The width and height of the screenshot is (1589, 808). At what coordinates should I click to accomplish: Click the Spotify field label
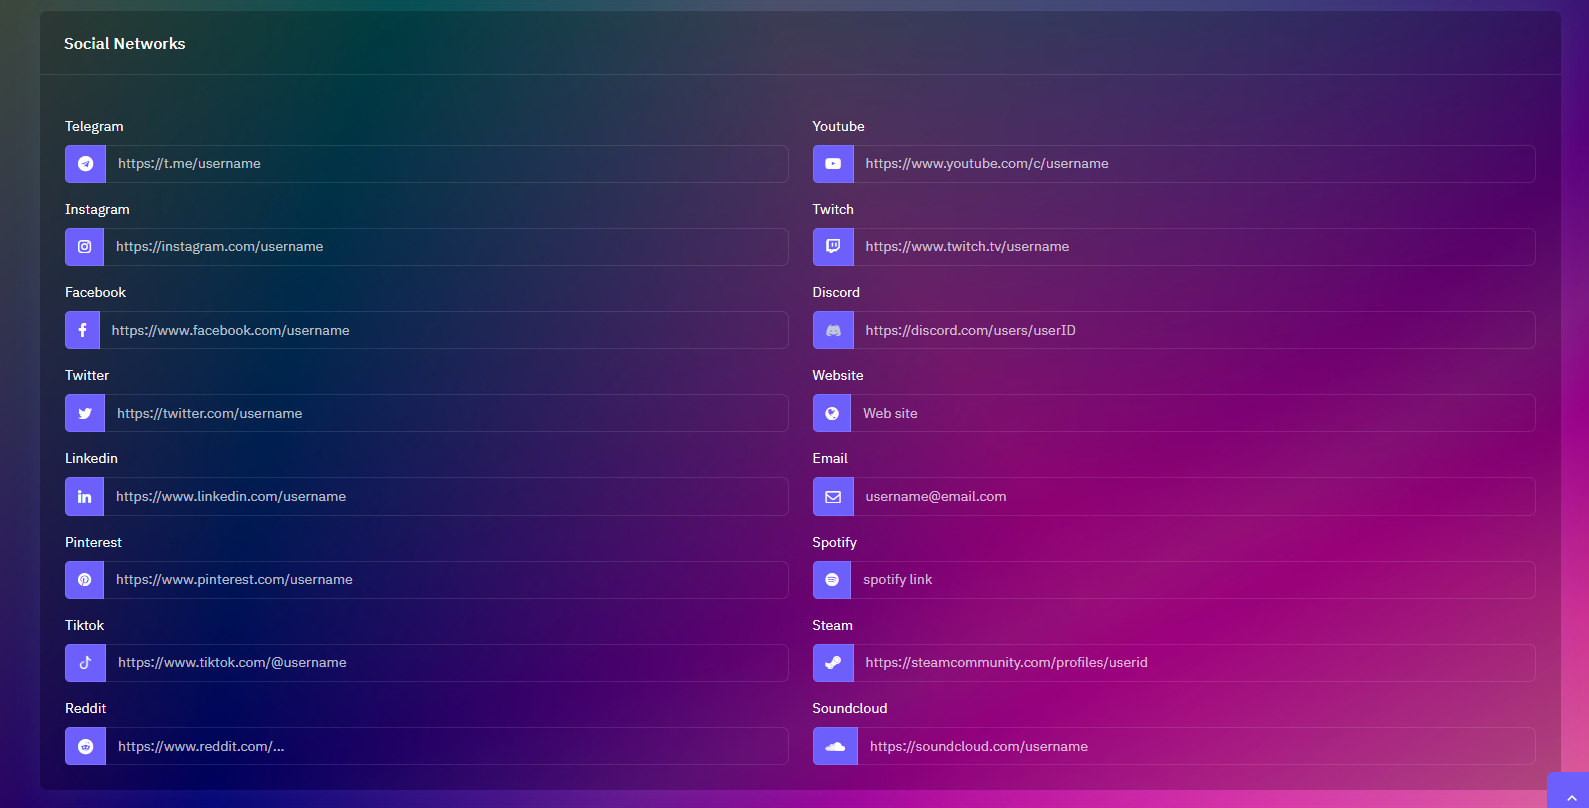point(835,542)
